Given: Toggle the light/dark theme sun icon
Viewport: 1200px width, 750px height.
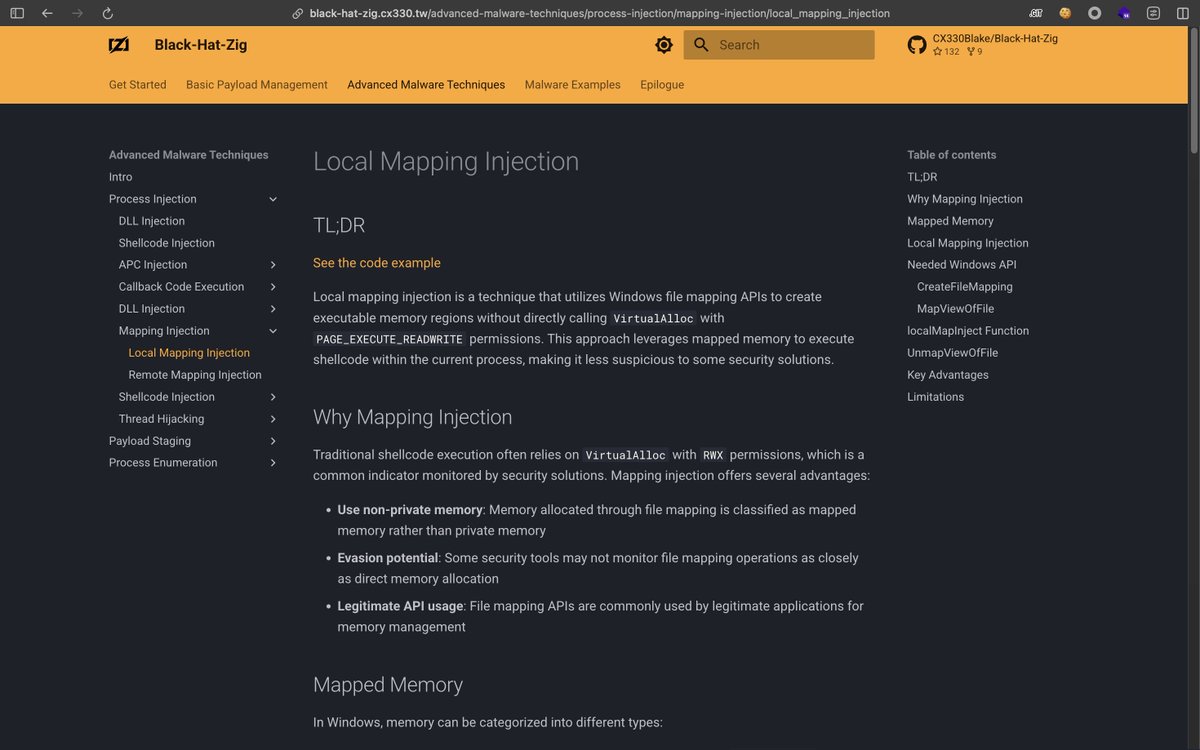Looking at the screenshot, I should [x=664, y=45].
